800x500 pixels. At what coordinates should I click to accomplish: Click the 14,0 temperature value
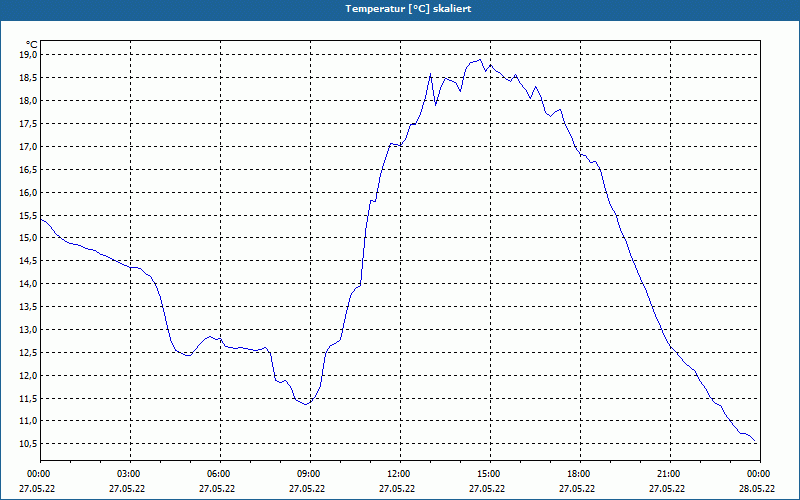point(29,284)
